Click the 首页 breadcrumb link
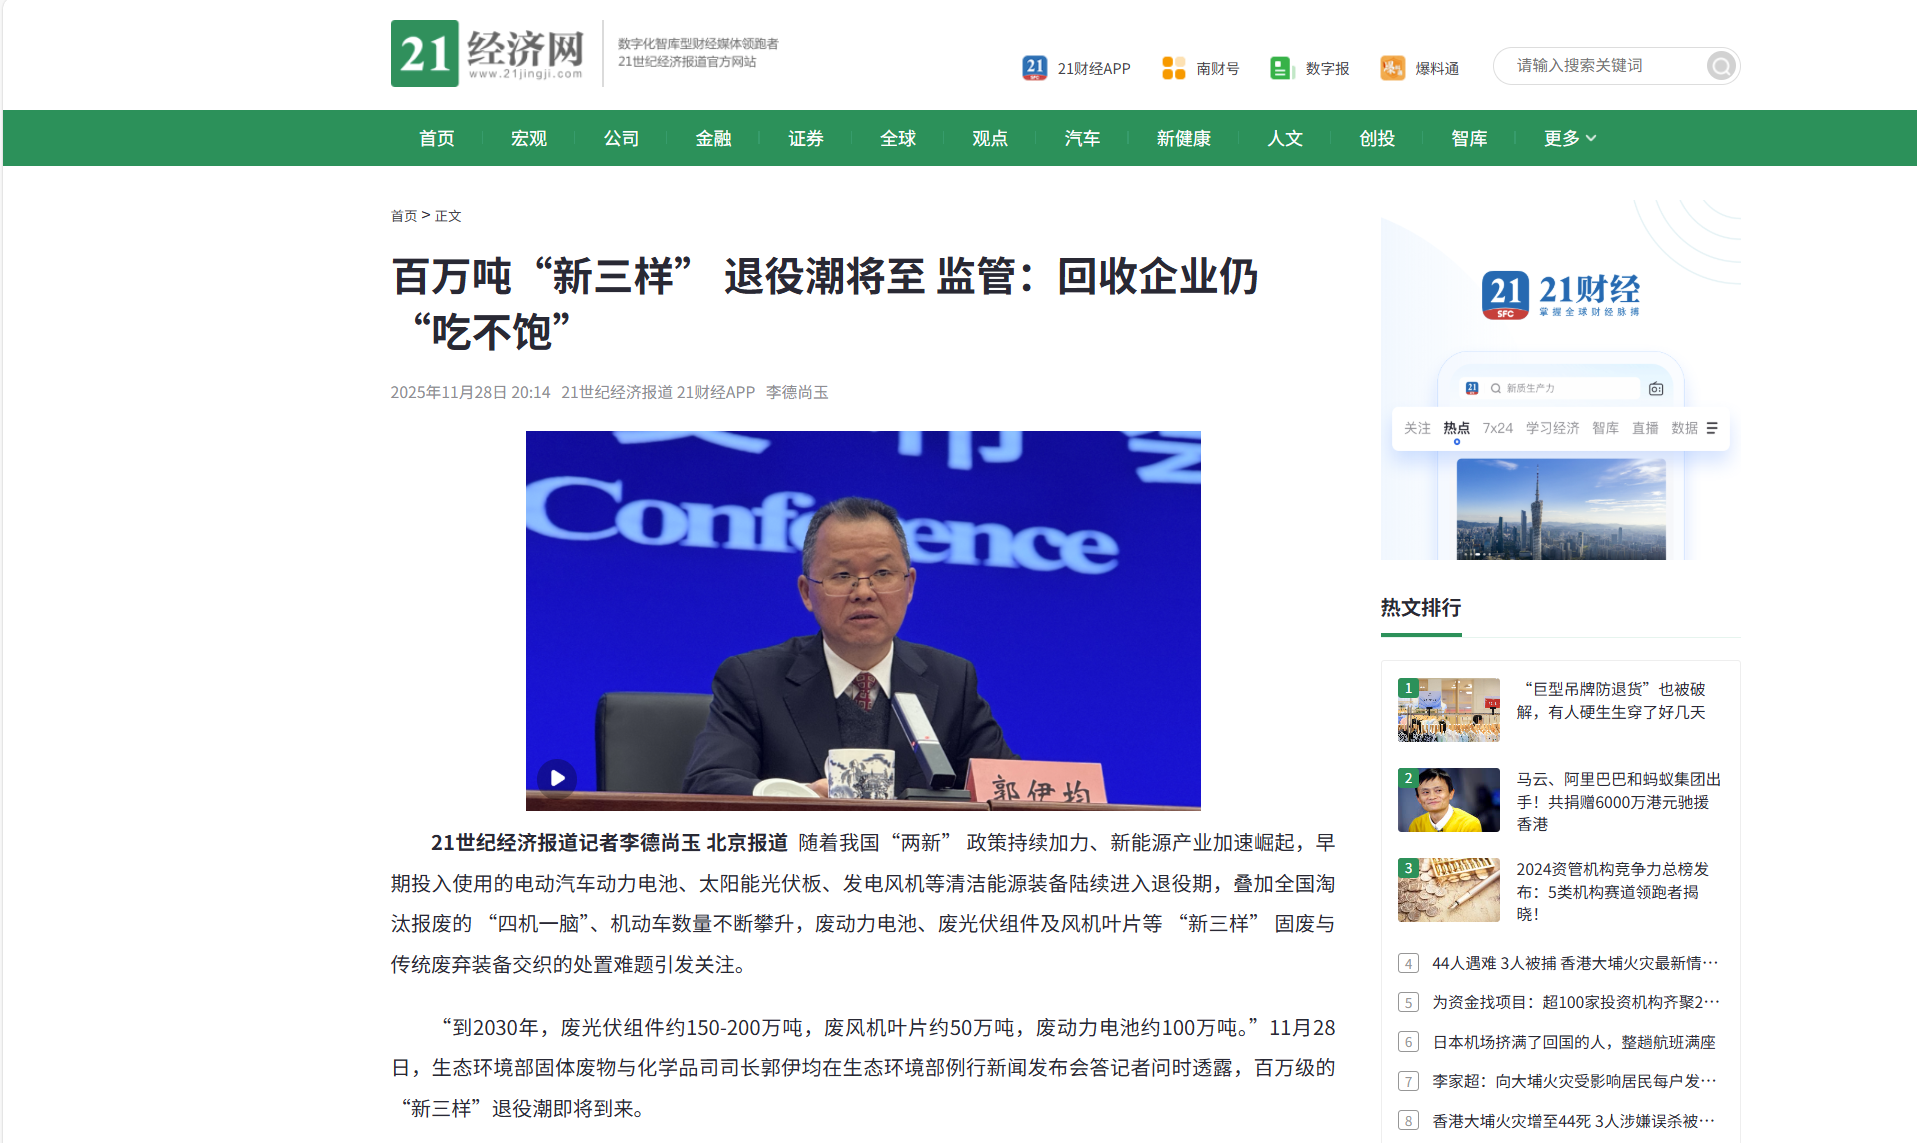 click(x=403, y=215)
